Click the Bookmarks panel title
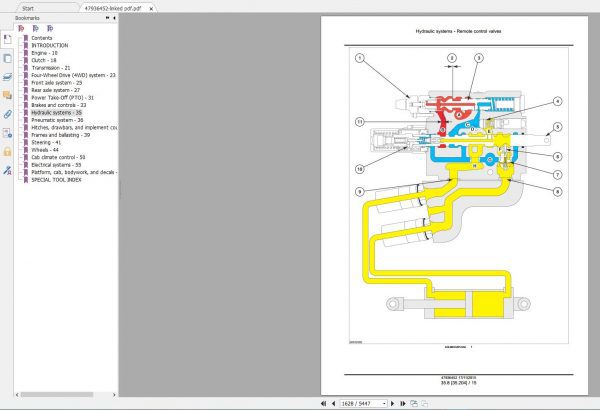This screenshot has height=410, width=600. [x=27, y=18]
